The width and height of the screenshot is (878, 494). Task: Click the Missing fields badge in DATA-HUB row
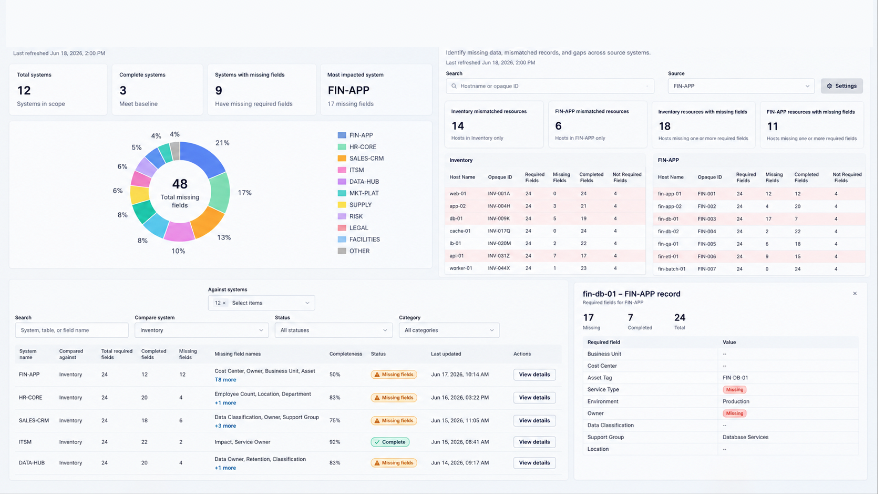coord(394,463)
